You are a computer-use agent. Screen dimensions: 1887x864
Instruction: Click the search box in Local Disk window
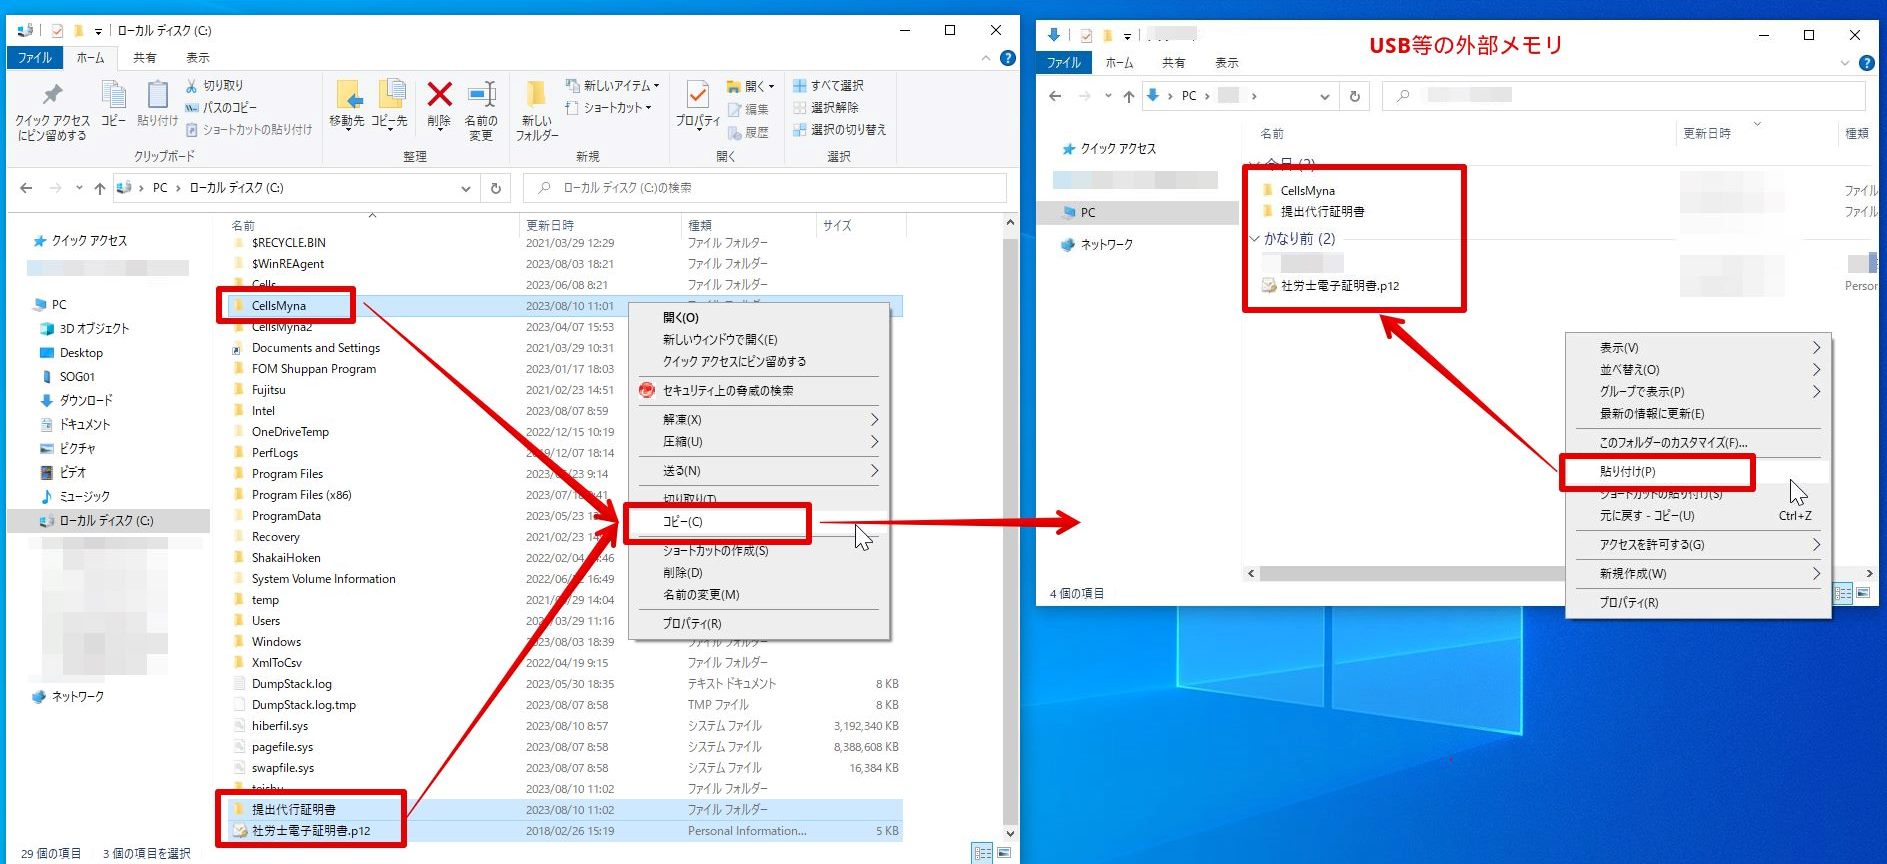coord(765,188)
